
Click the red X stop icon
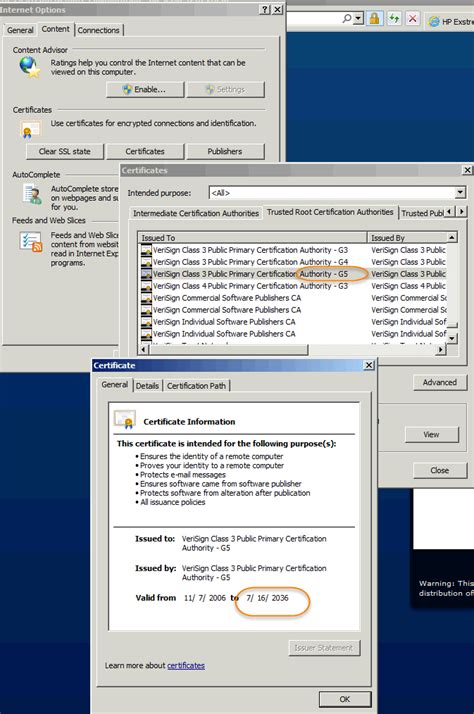413,19
